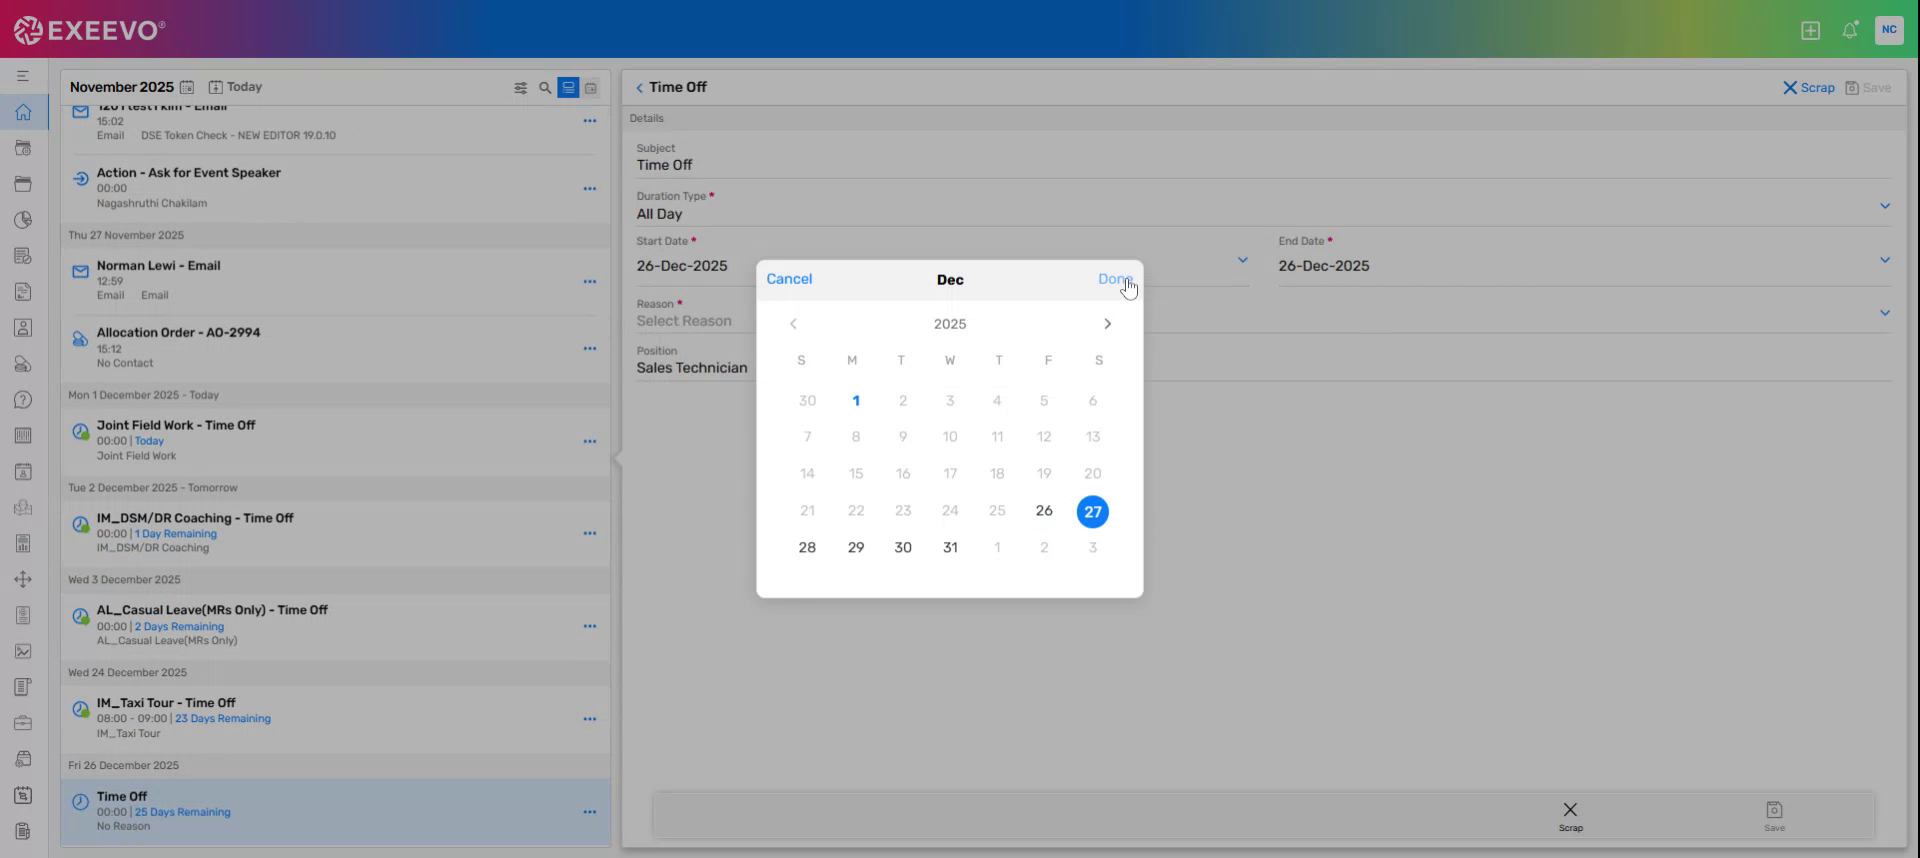Click the November 2025 month title
The width and height of the screenshot is (1920, 858).
pyautogui.click(x=121, y=88)
